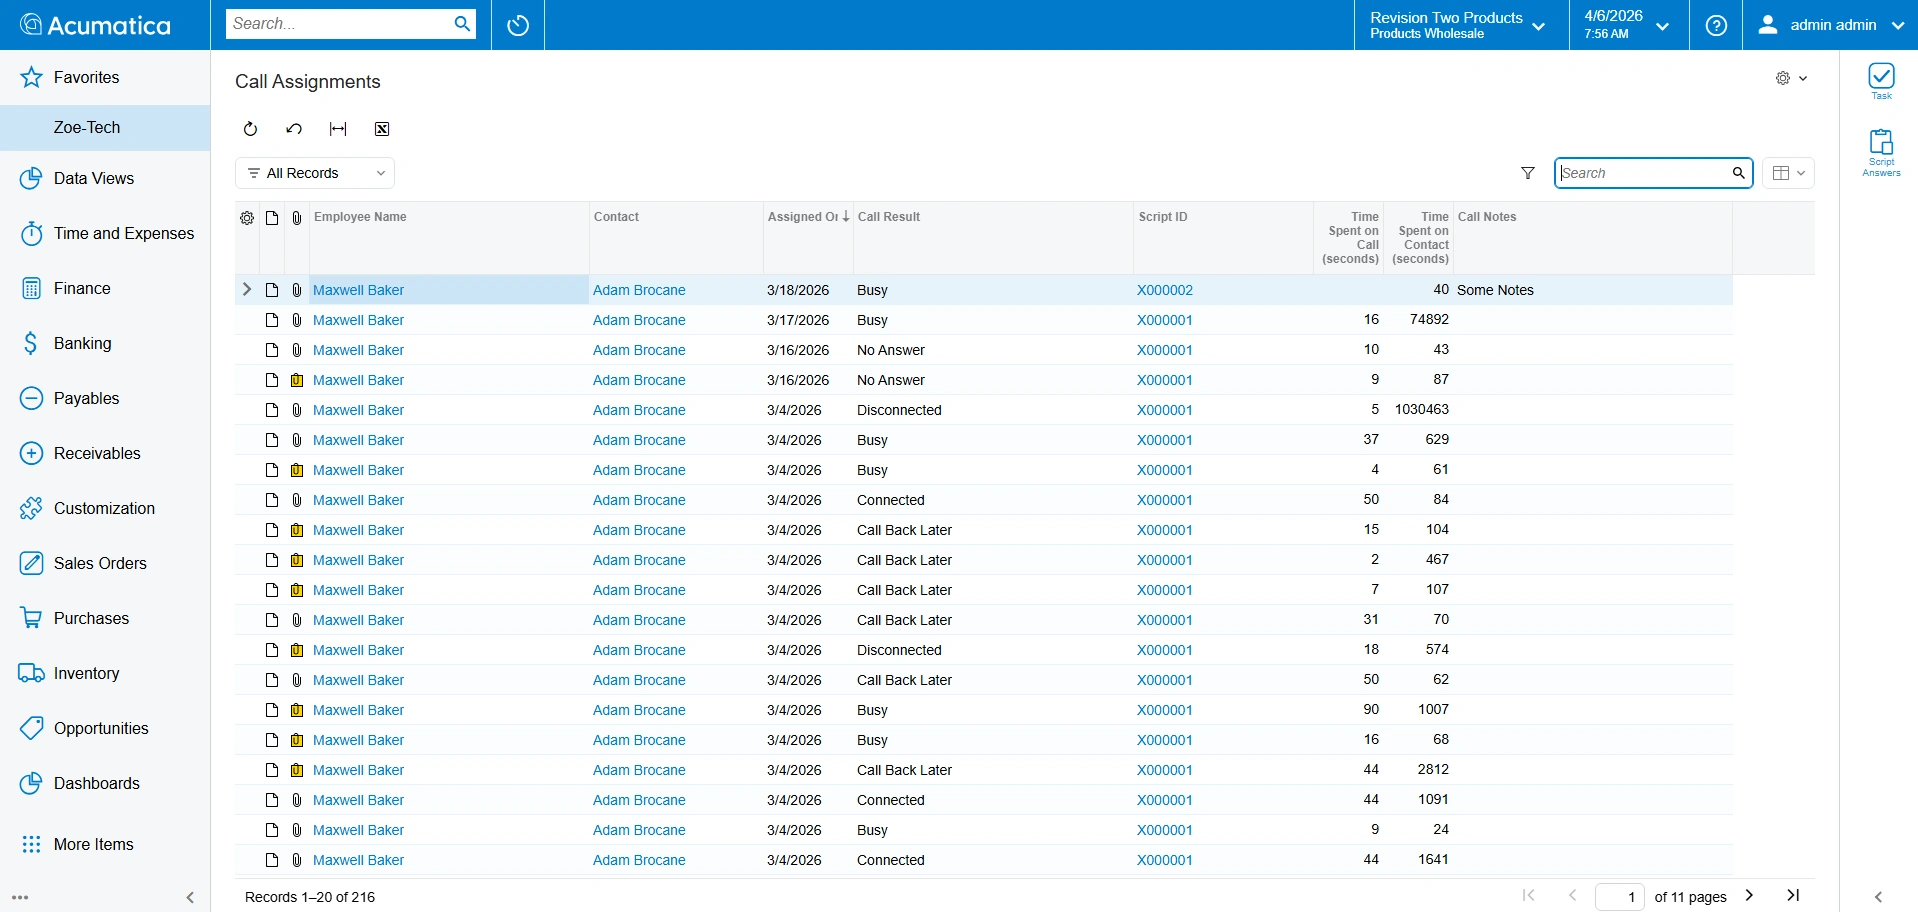Open Script ID X000002 link

[x=1165, y=290]
